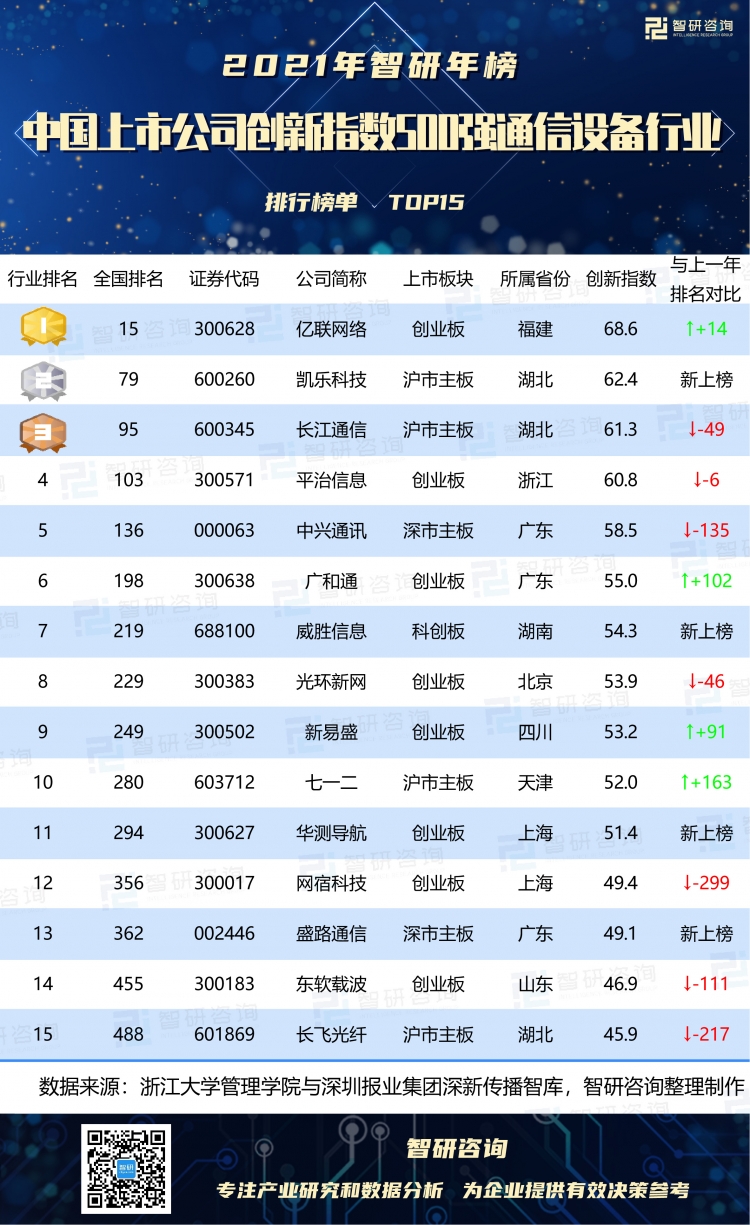Click the 公司简称 column header

point(332,279)
